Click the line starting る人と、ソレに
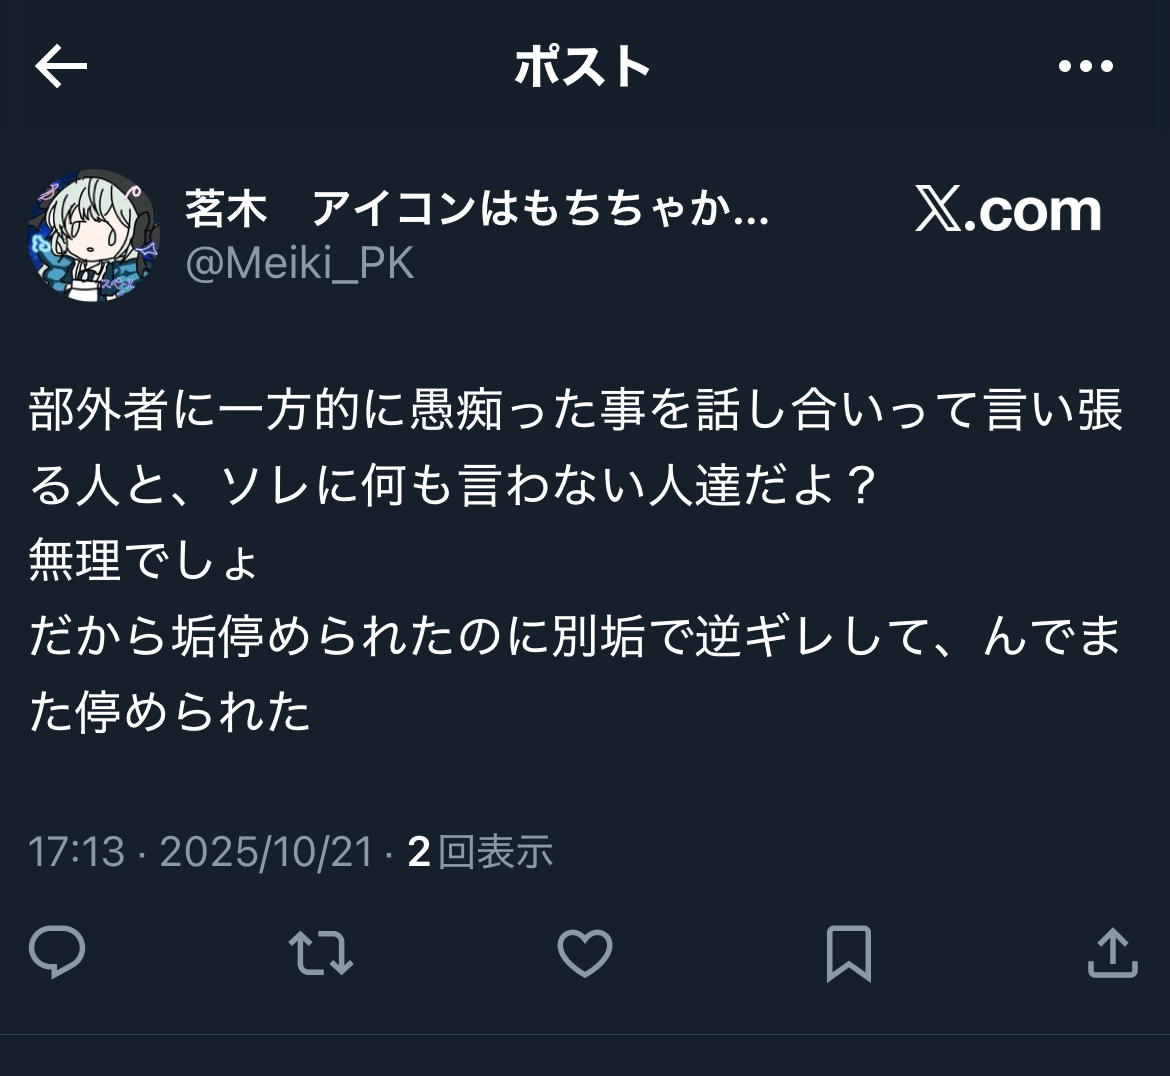1170x1076 pixels. tap(452, 486)
